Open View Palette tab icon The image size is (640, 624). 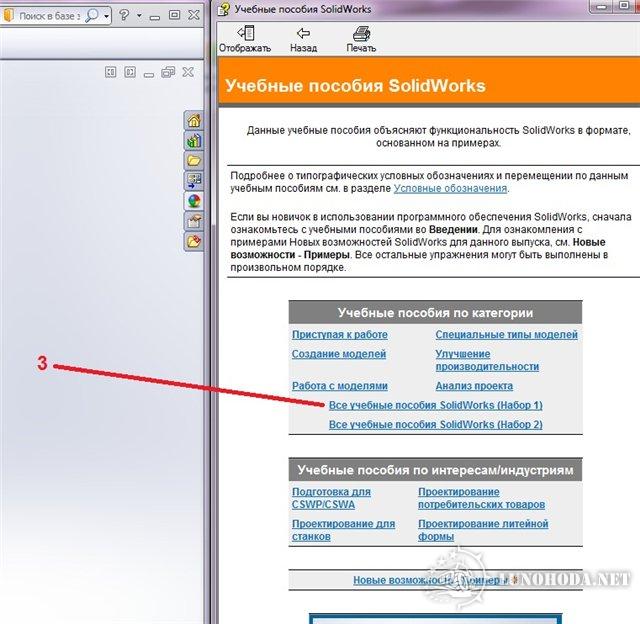(x=194, y=181)
